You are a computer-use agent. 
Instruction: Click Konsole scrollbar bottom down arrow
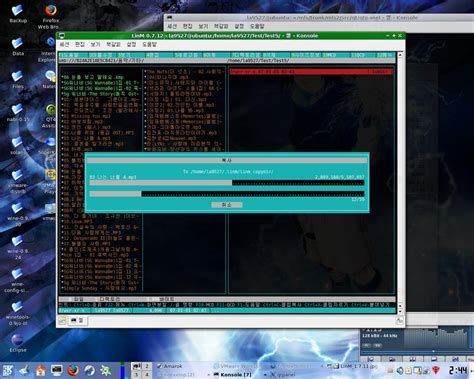(x=400, y=311)
